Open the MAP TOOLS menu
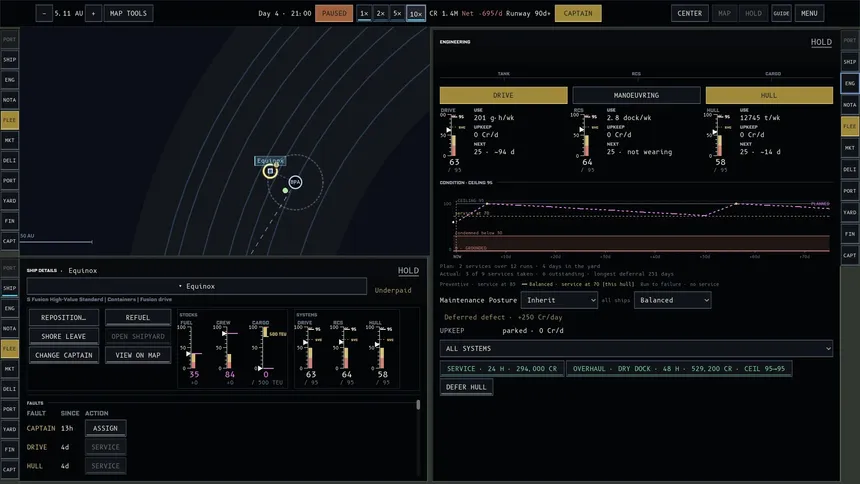This screenshot has width=860, height=484. tap(128, 13)
